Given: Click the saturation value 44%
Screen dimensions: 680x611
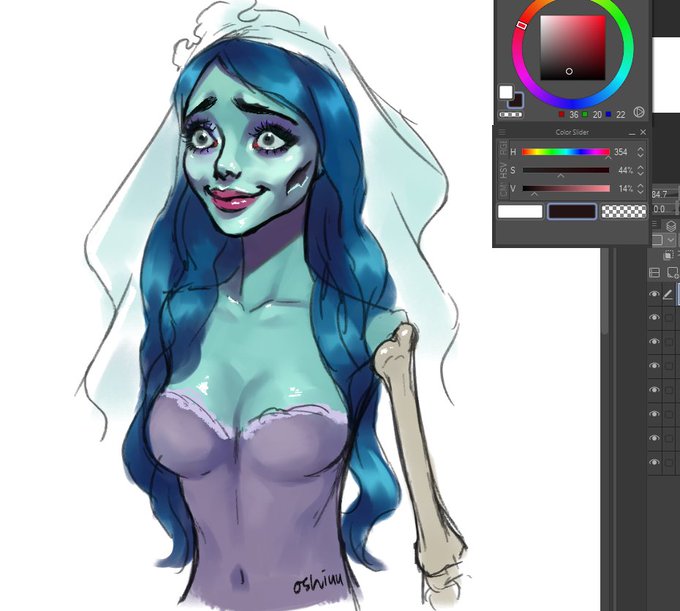Looking at the screenshot, I should coord(625,170).
